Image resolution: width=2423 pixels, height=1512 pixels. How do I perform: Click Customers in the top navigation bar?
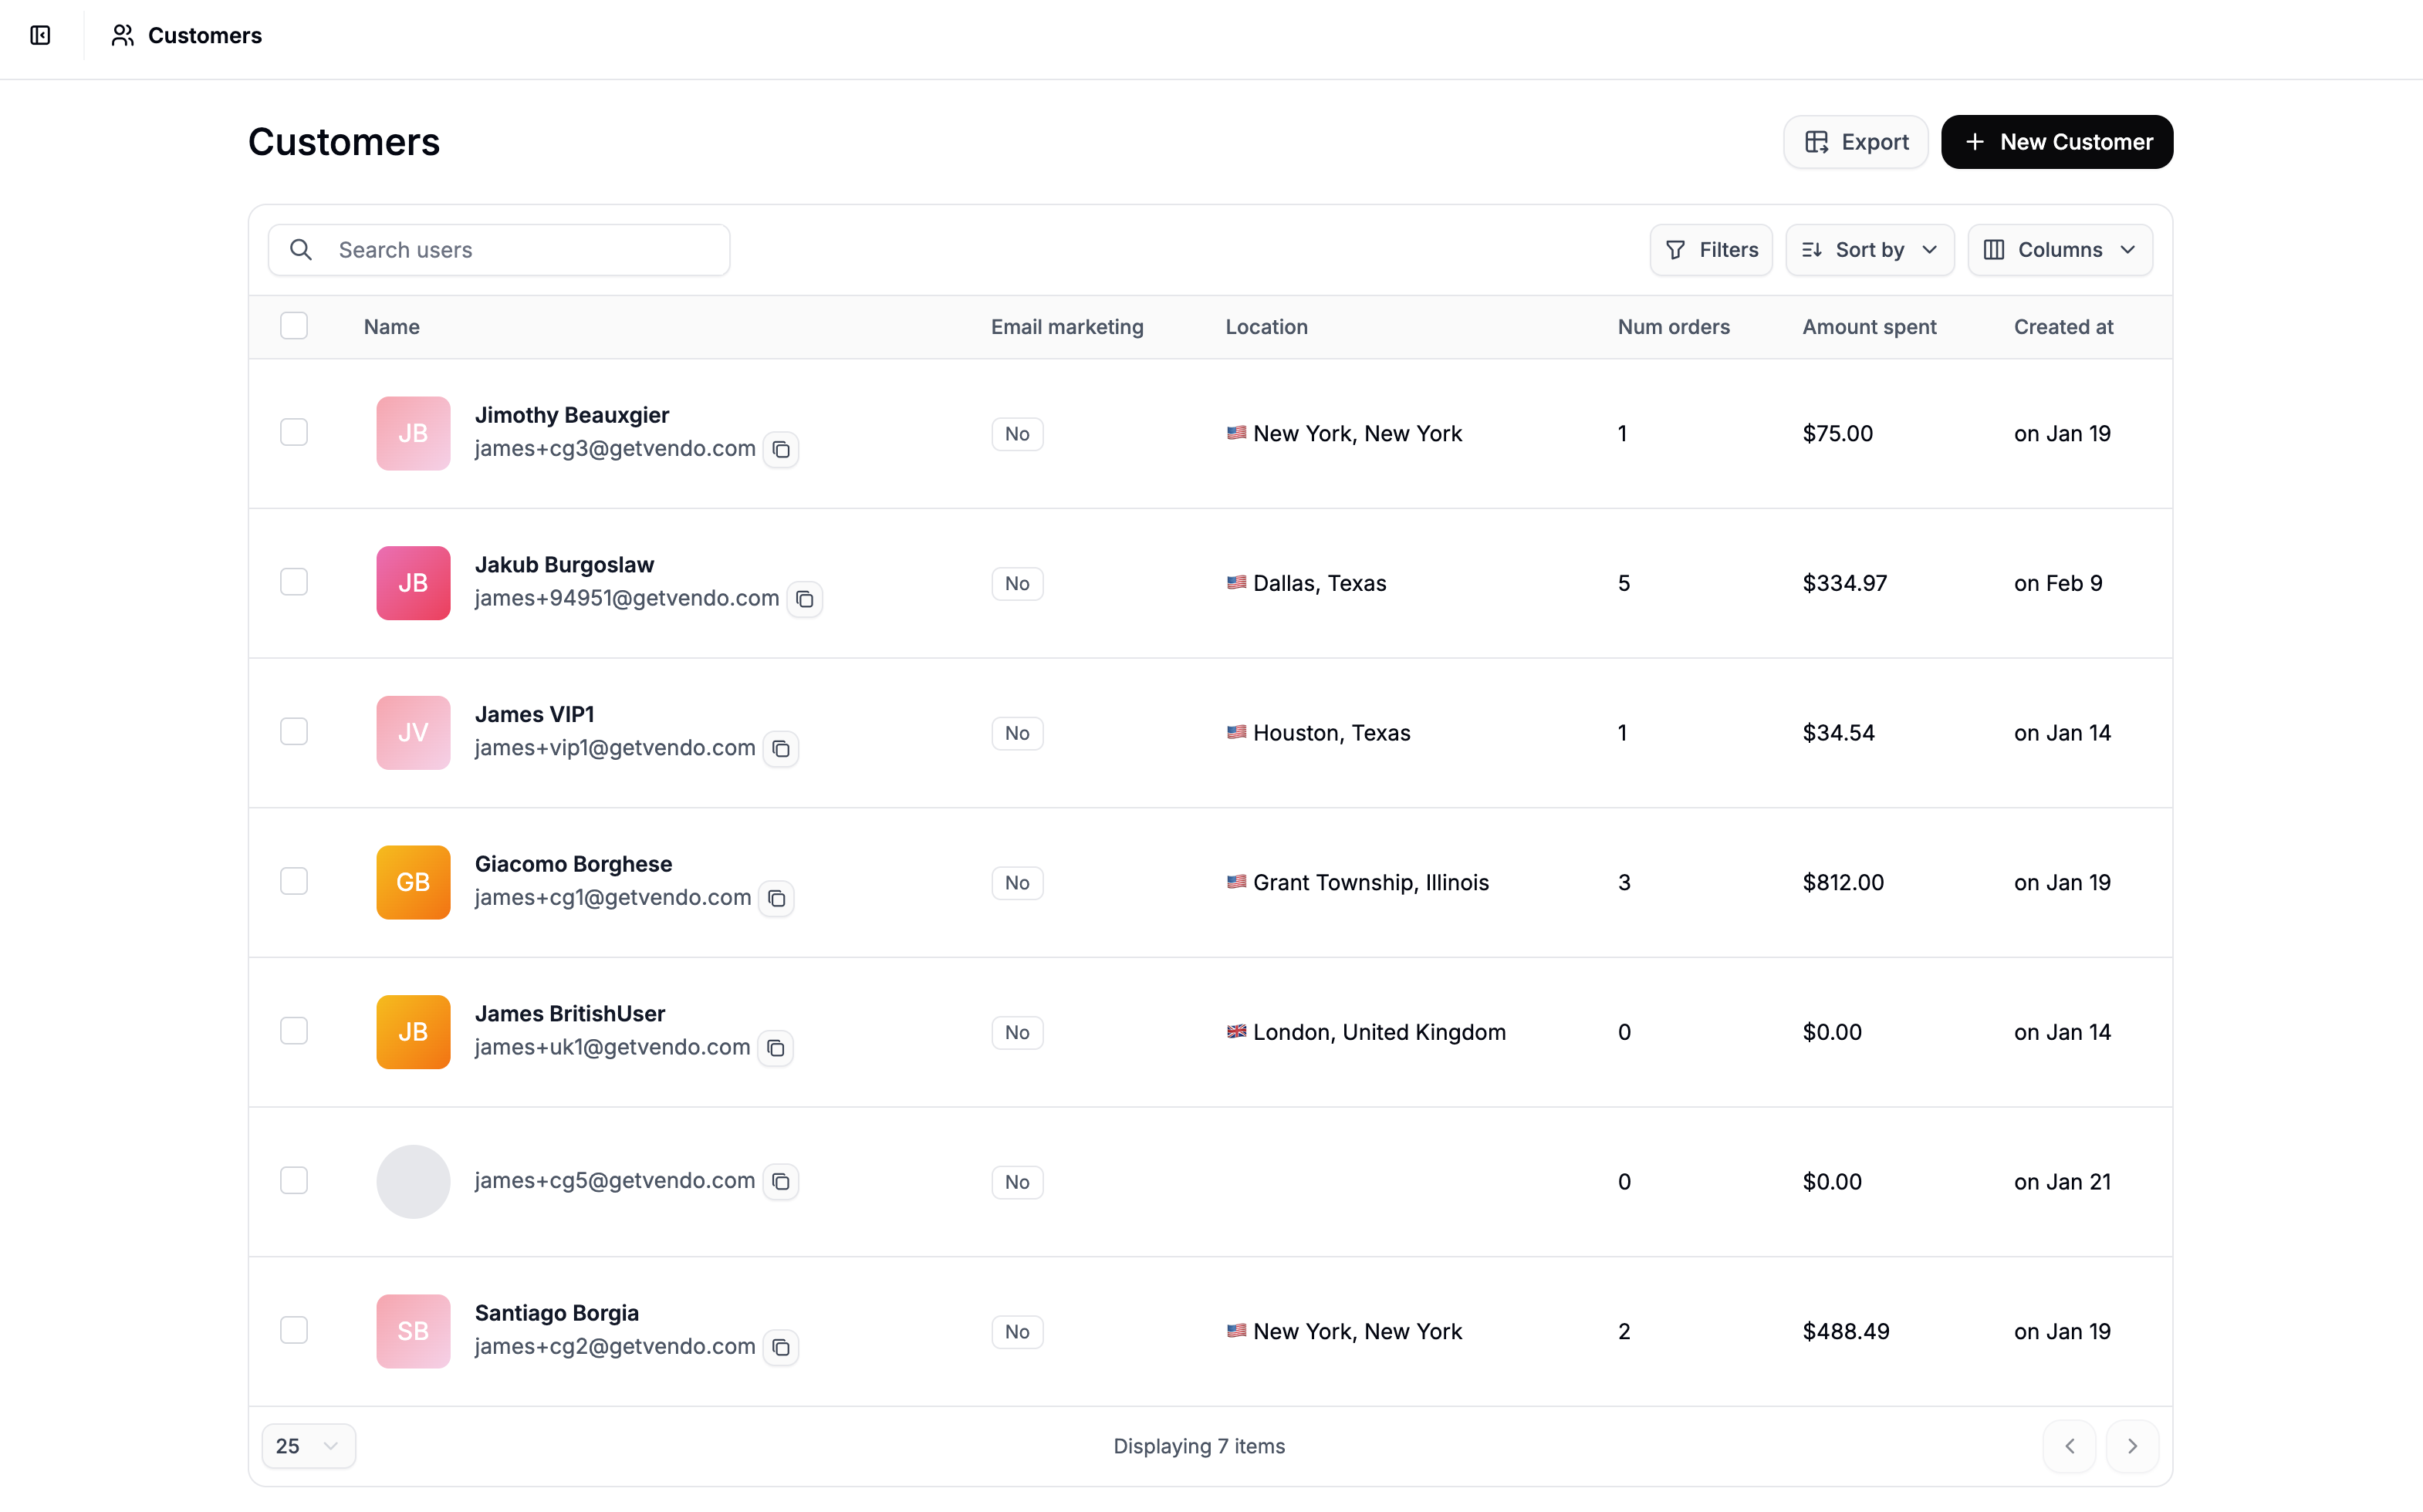(x=204, y=35)
